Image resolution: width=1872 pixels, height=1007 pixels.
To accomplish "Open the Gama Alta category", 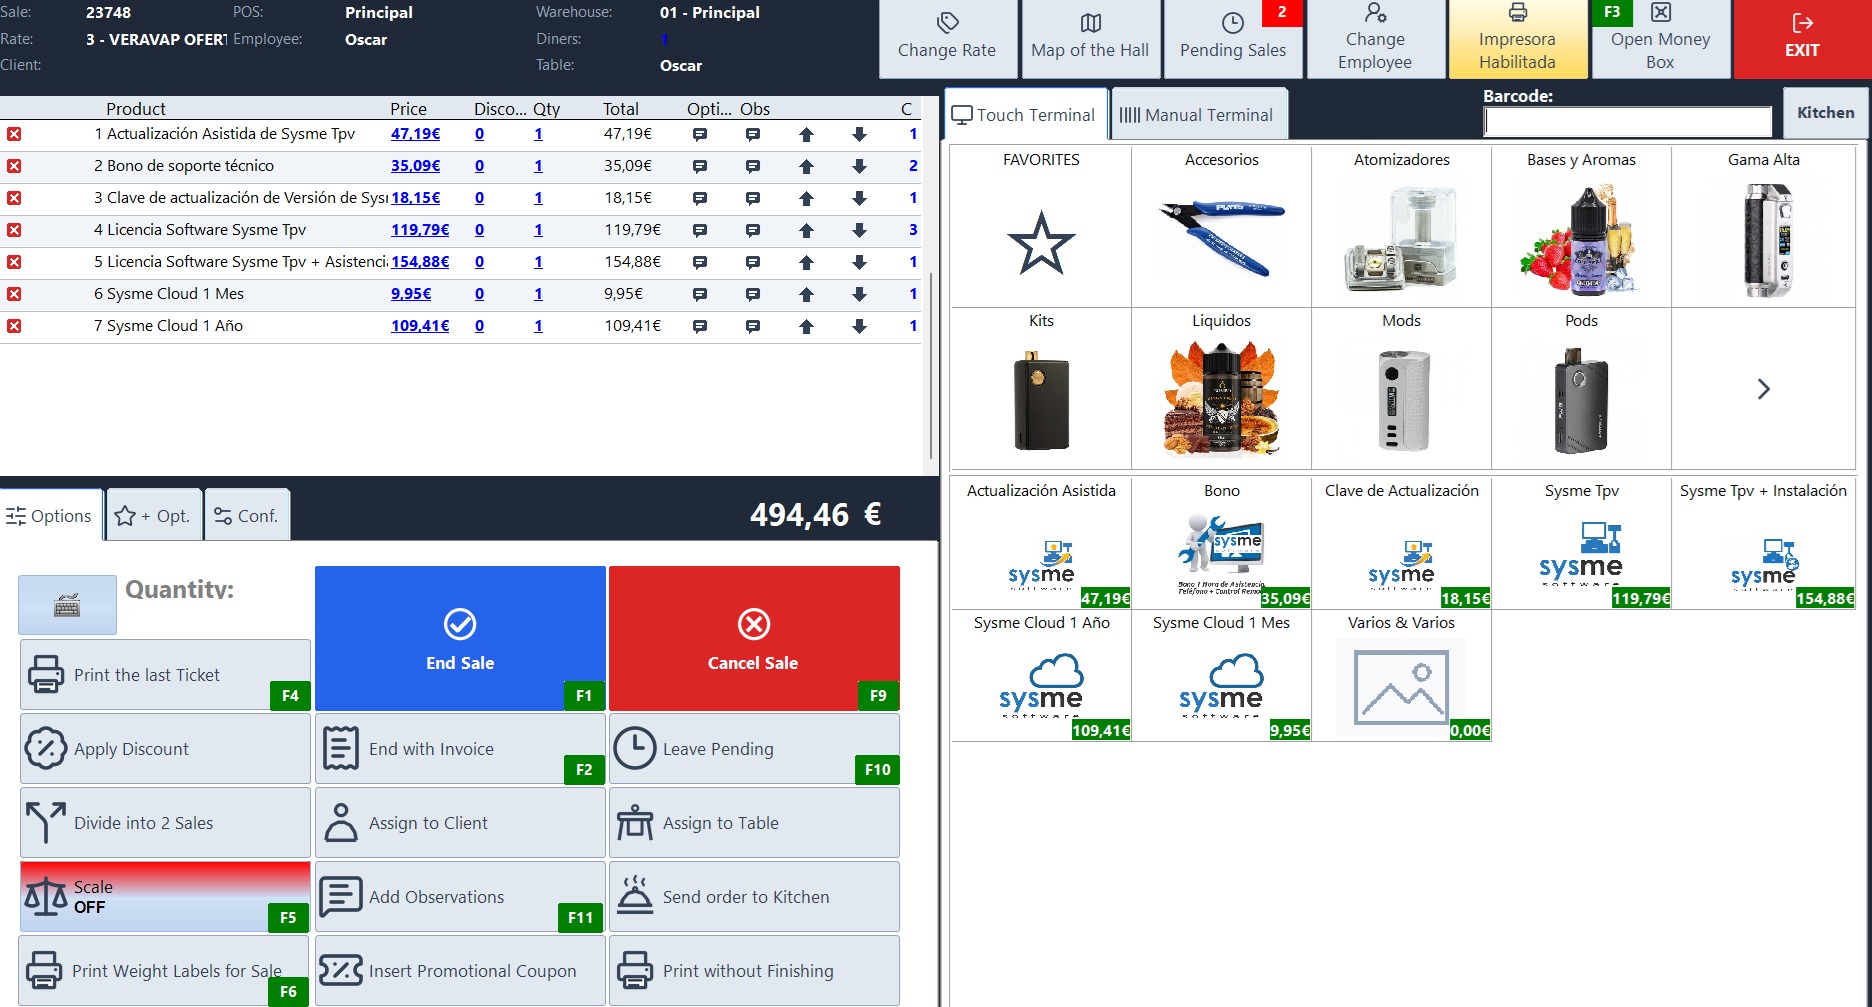I will pos(1763,226).
